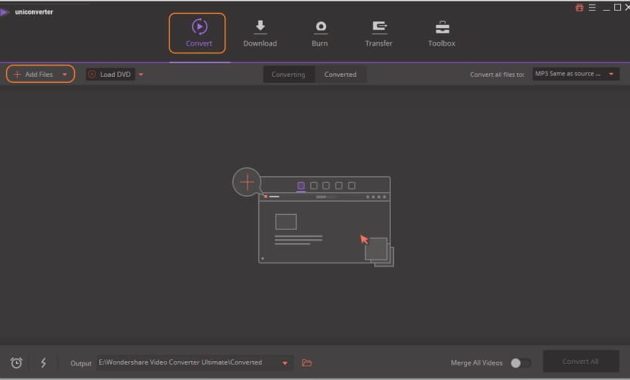This screenshot has width=630, height=380.
Task: Open the hamburger menu in title bar
Action: point(592,8)
